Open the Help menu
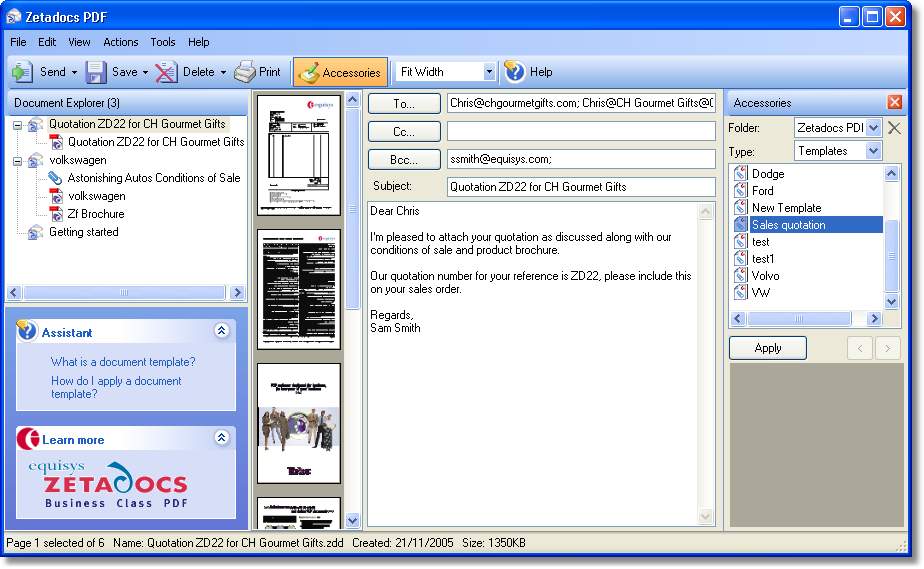 coord(199,42)
